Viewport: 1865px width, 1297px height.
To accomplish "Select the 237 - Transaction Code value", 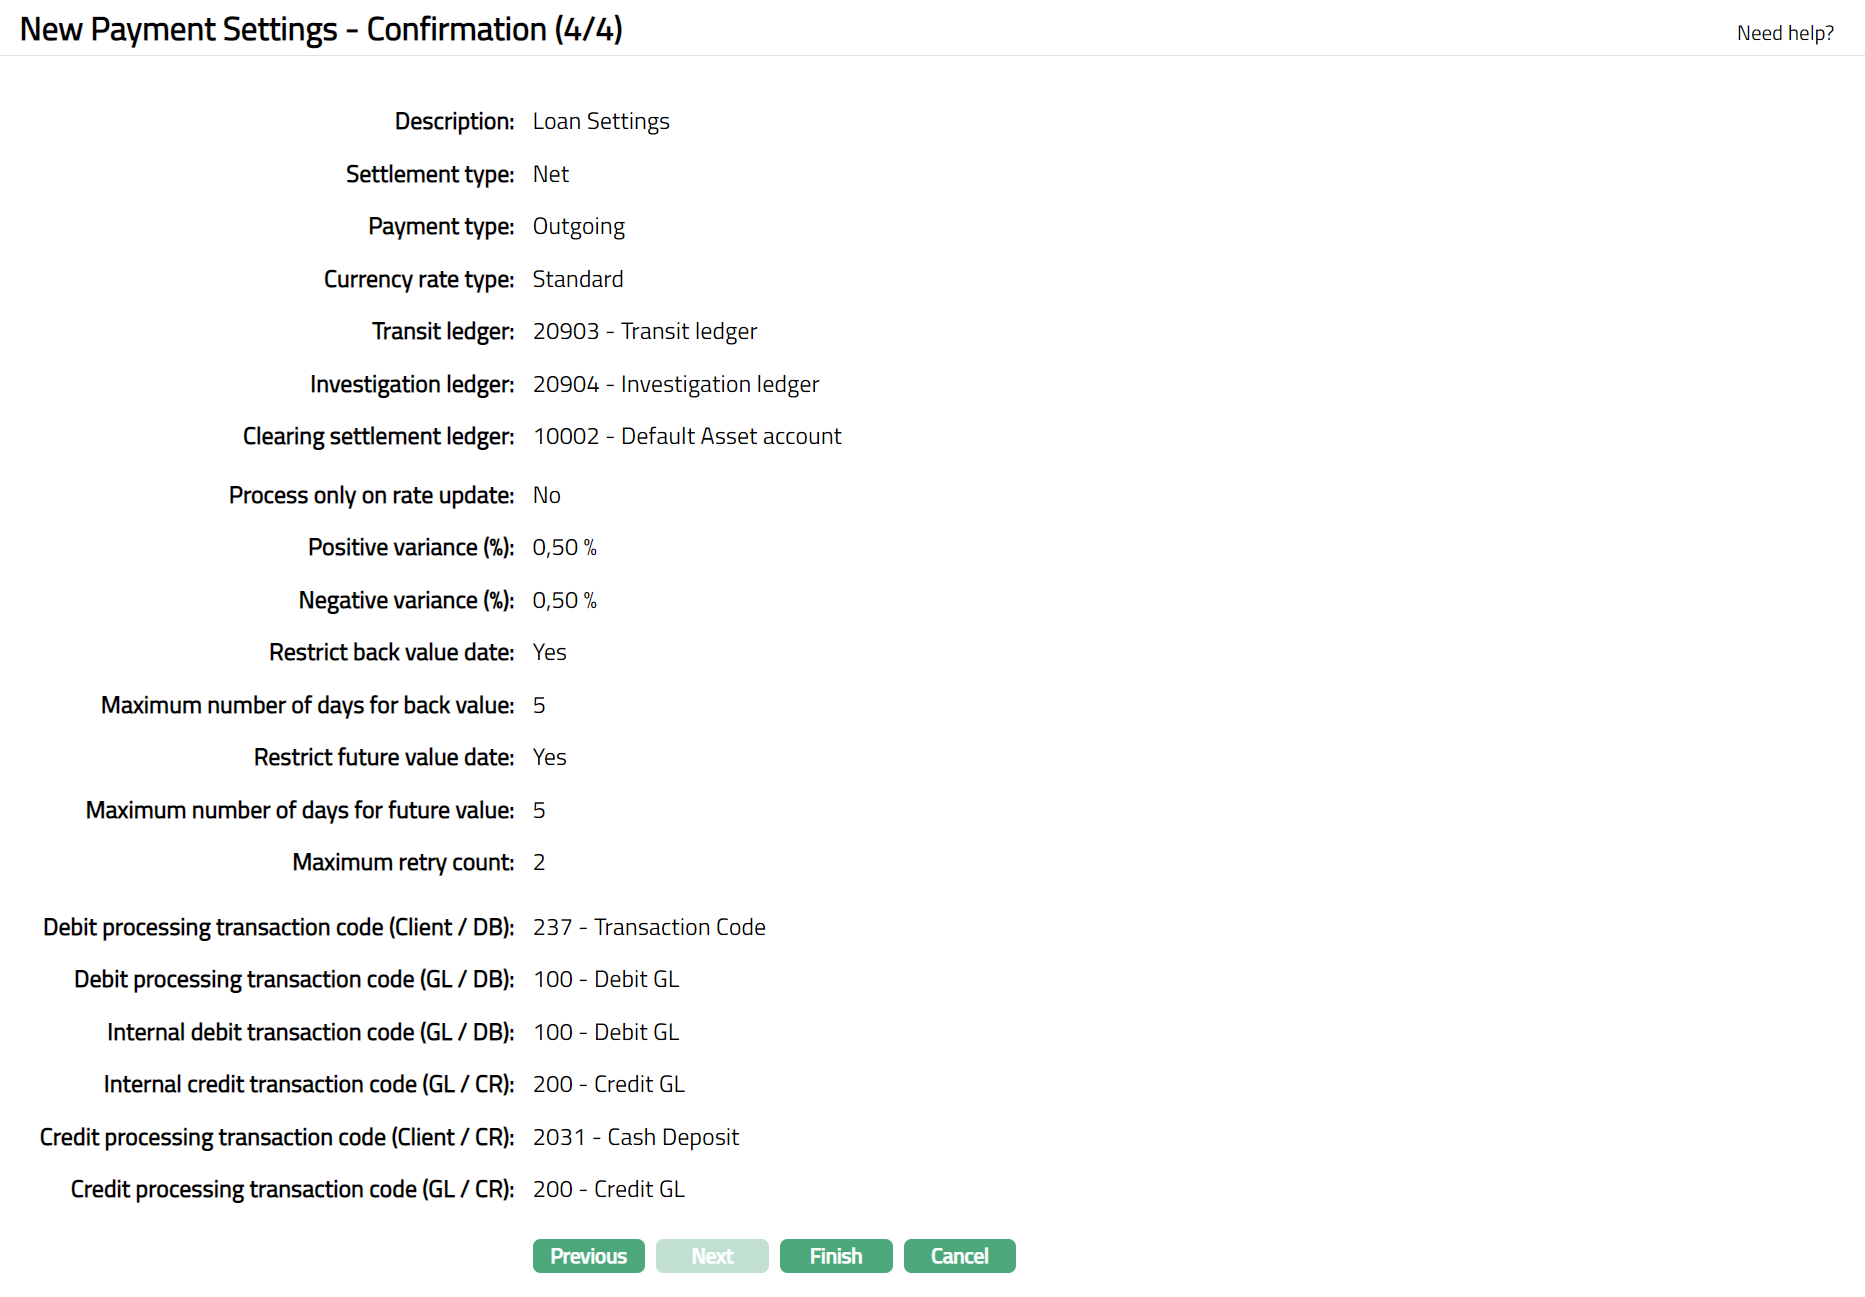I will pos(649,927).
